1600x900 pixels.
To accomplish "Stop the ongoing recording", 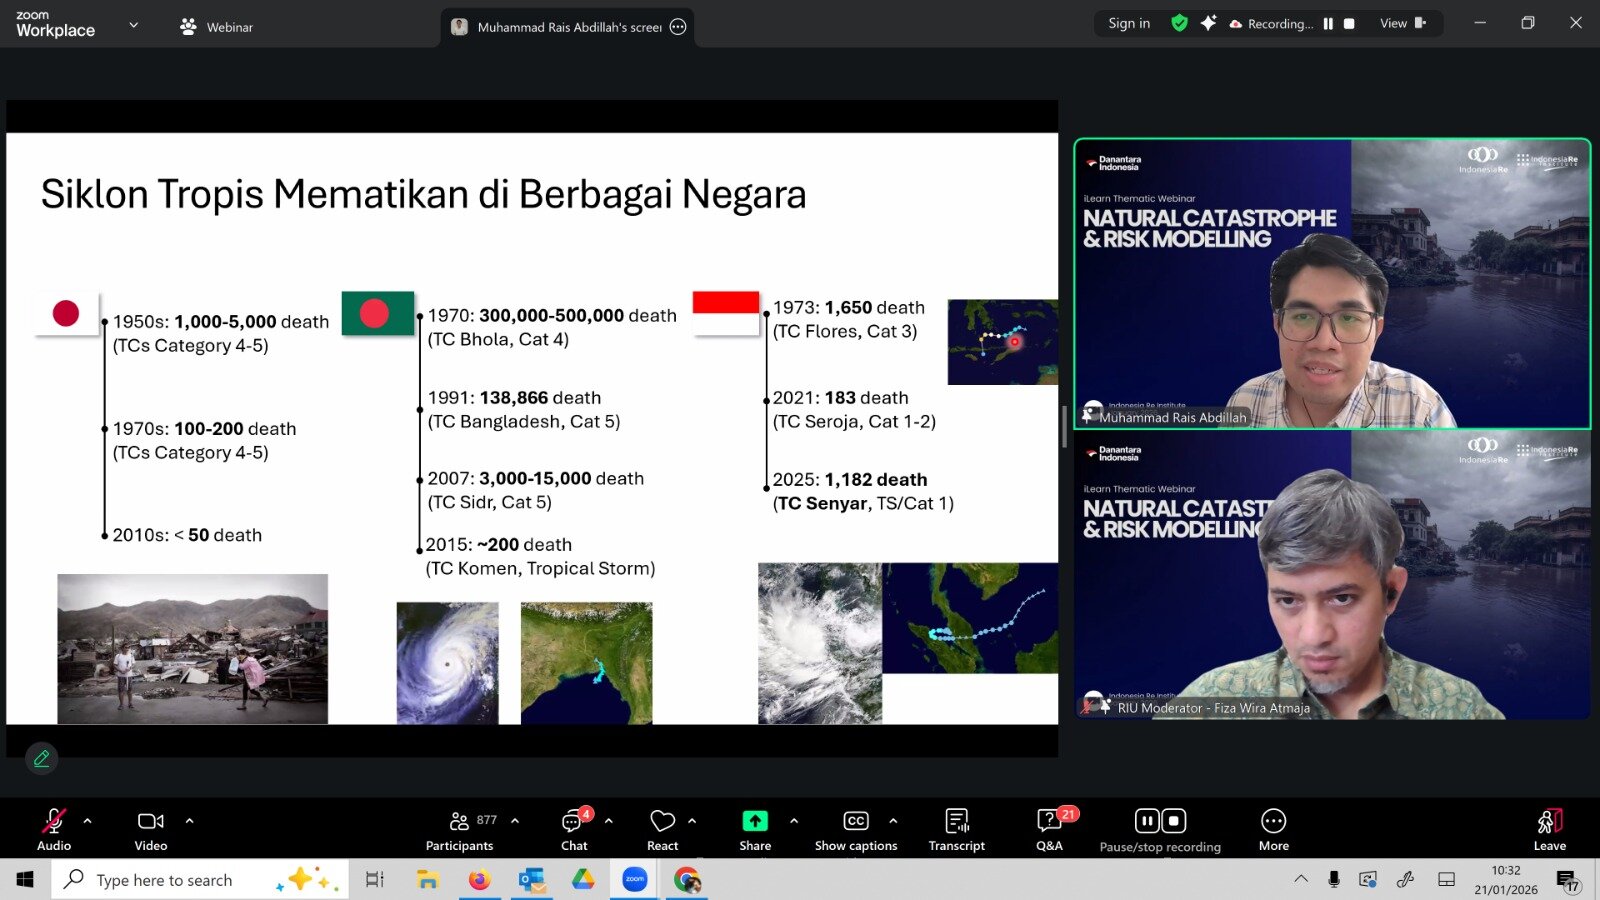I will (x=1172, y=820).
